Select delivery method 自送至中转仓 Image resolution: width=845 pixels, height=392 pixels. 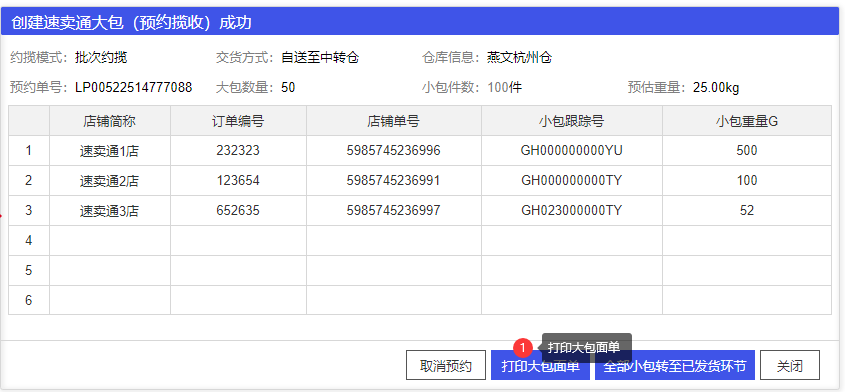pyautogui.click(x=320, y=57)
